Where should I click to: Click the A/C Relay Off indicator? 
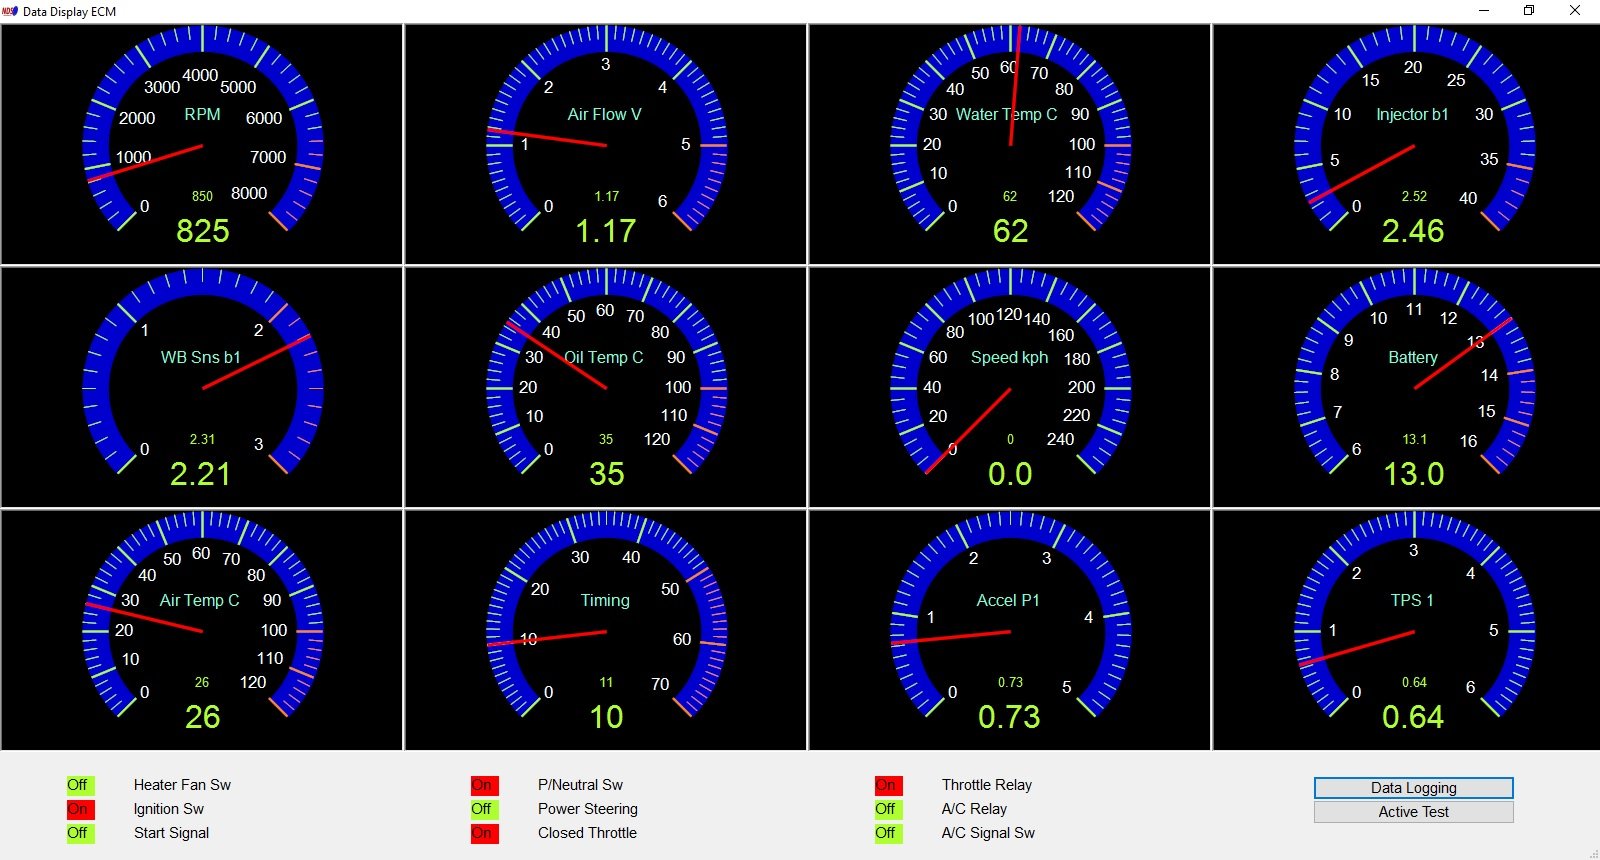point(888,809)
